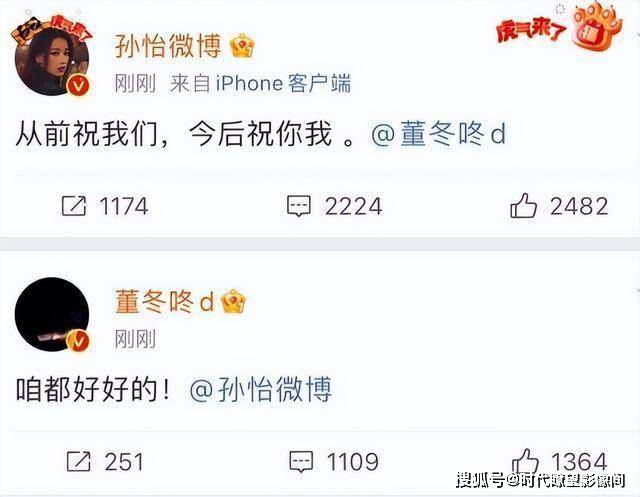Click the repost count 1174
Viewport: 640px width, 497px height.
click(x=124, y=206)
